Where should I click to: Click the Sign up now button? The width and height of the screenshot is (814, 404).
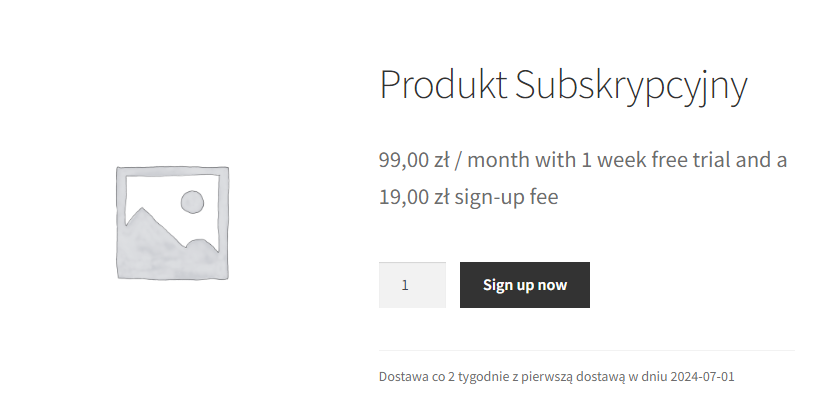(x=524, y=285)
